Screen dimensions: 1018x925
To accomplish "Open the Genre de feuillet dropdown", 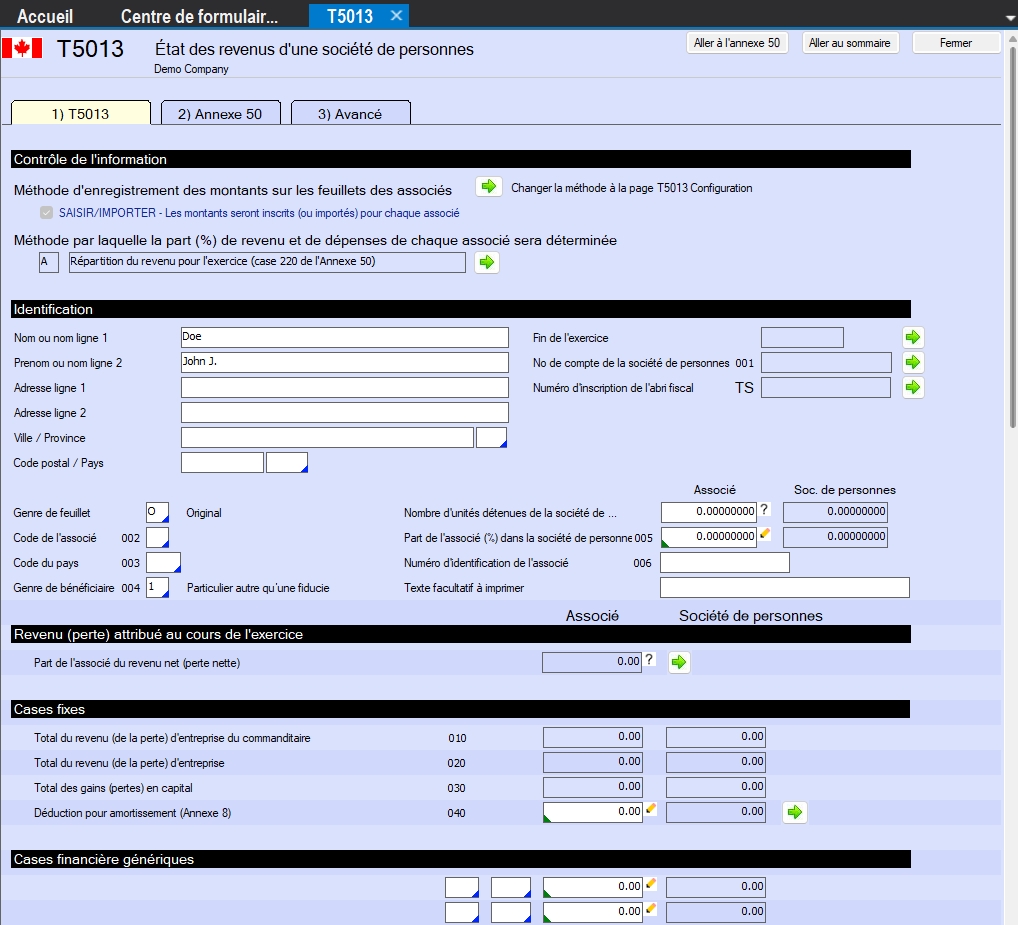I will tap(158, 513).
